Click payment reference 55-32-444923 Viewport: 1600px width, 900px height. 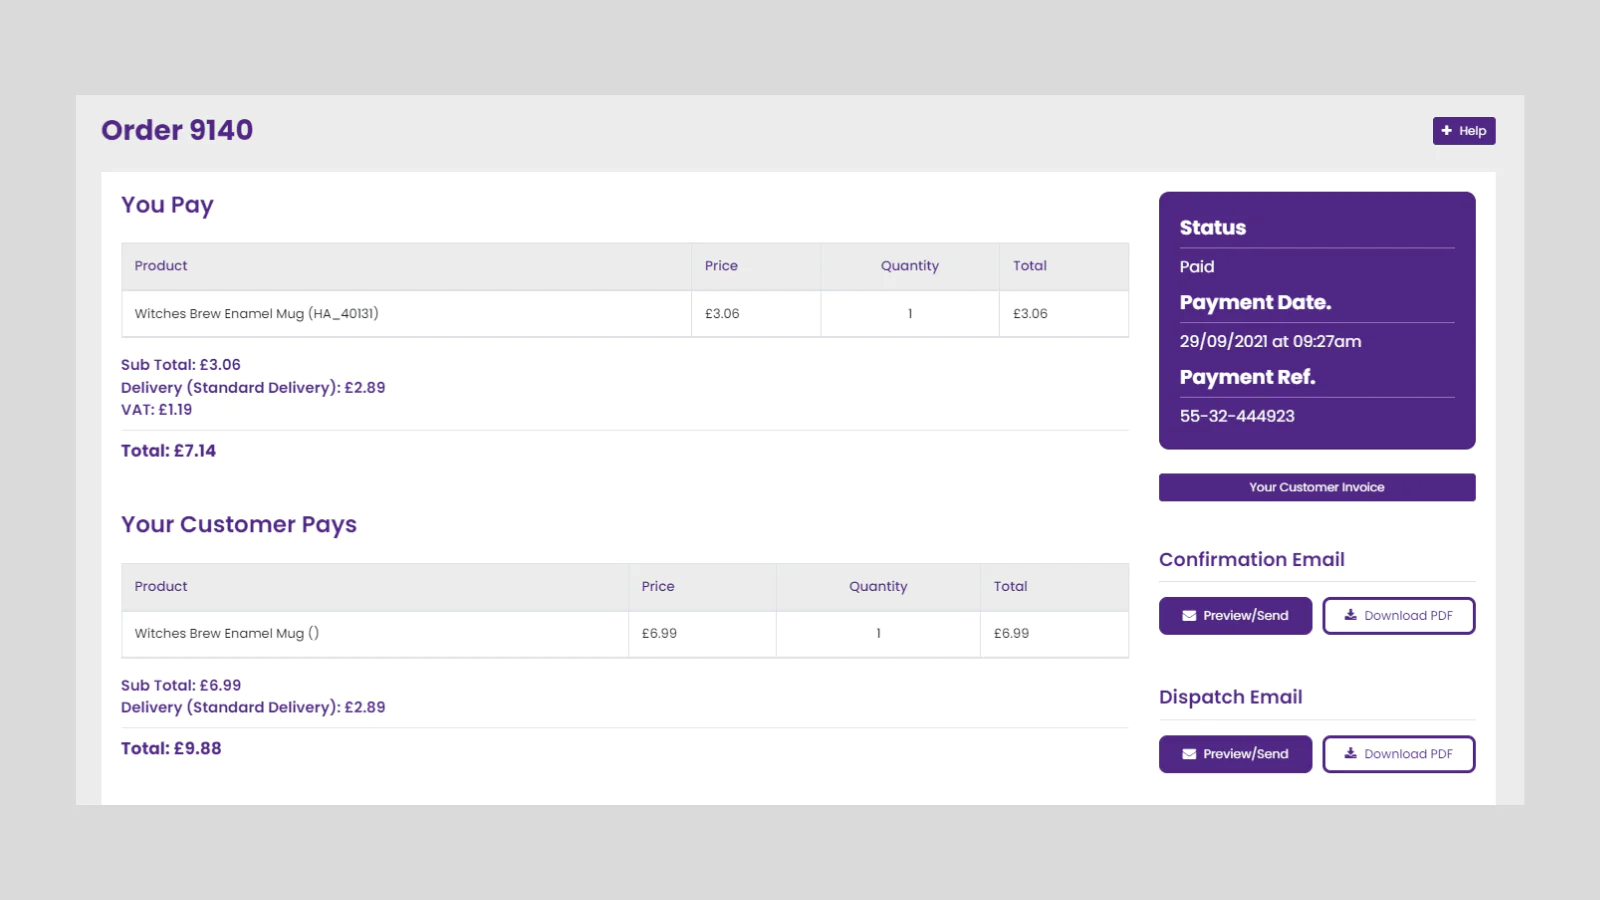tap(1237, 416)
